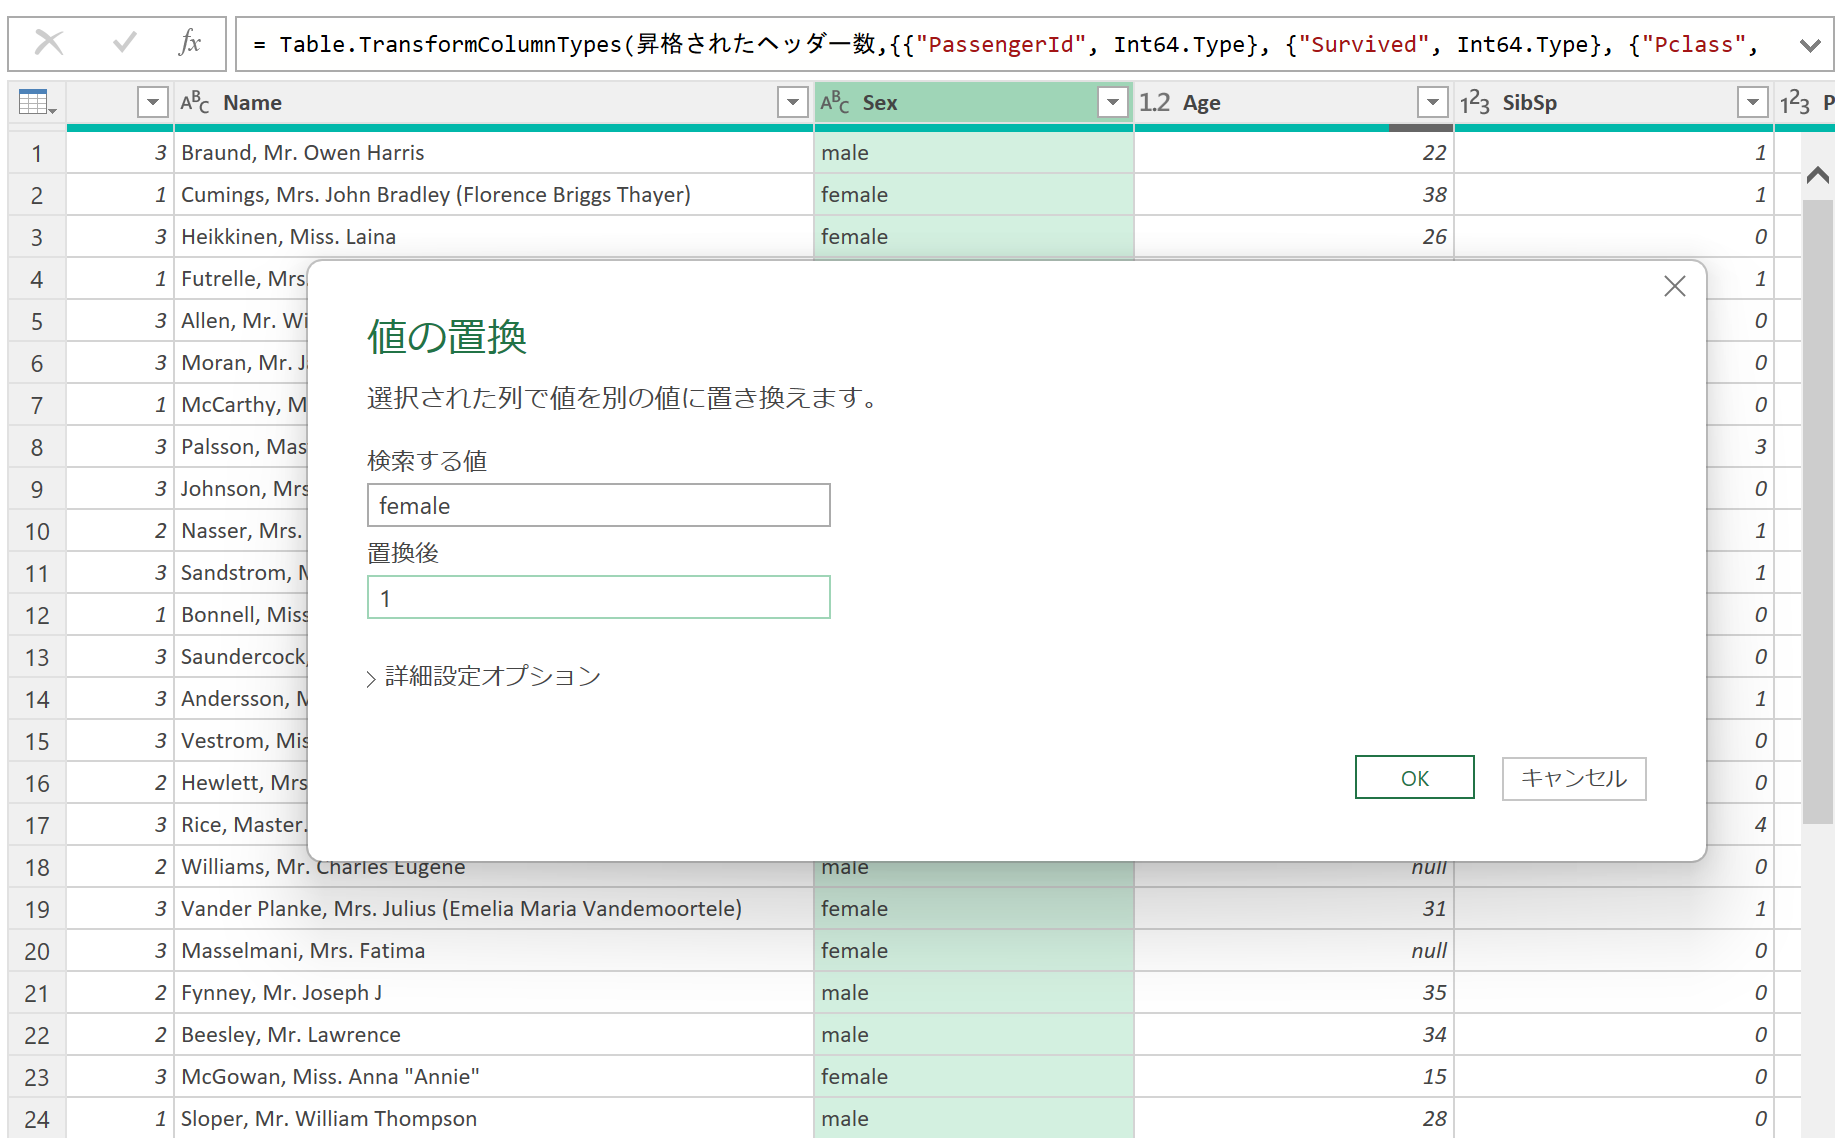1840x1138 pixels.
Task: Click the whole number type icon on SibSp column
Action: (1476, 101)
